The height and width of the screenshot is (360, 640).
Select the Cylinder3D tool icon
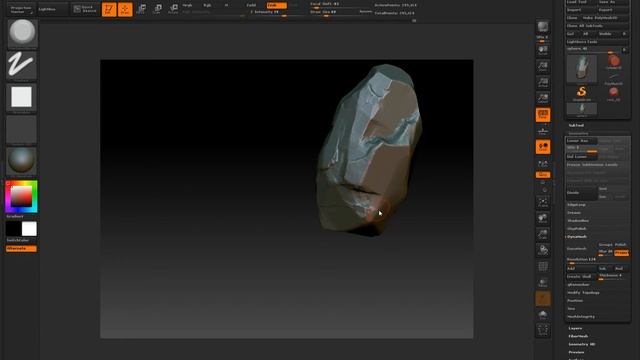click(x=613, y=62)
